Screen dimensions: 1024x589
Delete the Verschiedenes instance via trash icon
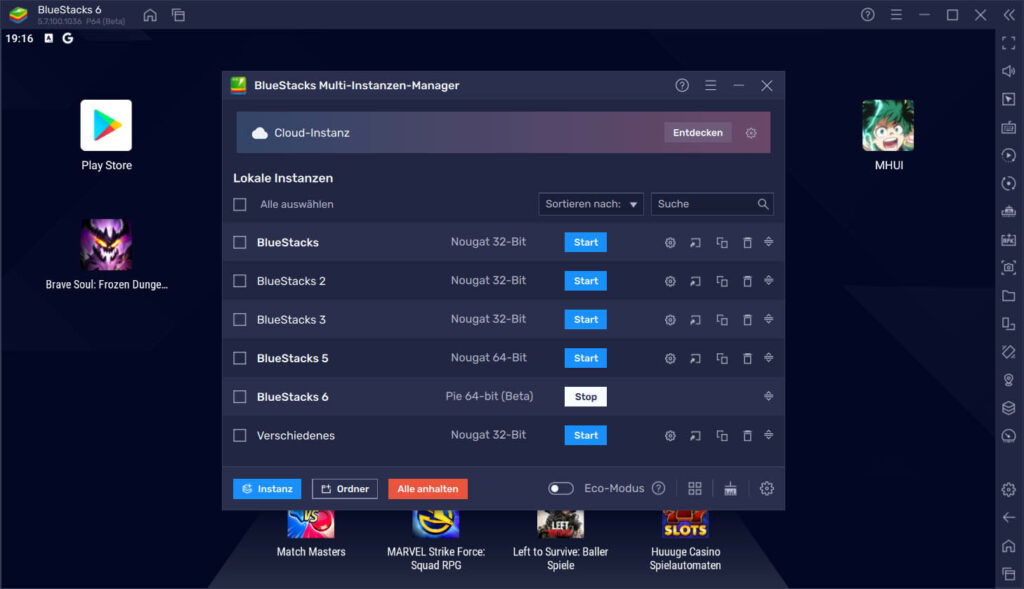pos(747,435)
